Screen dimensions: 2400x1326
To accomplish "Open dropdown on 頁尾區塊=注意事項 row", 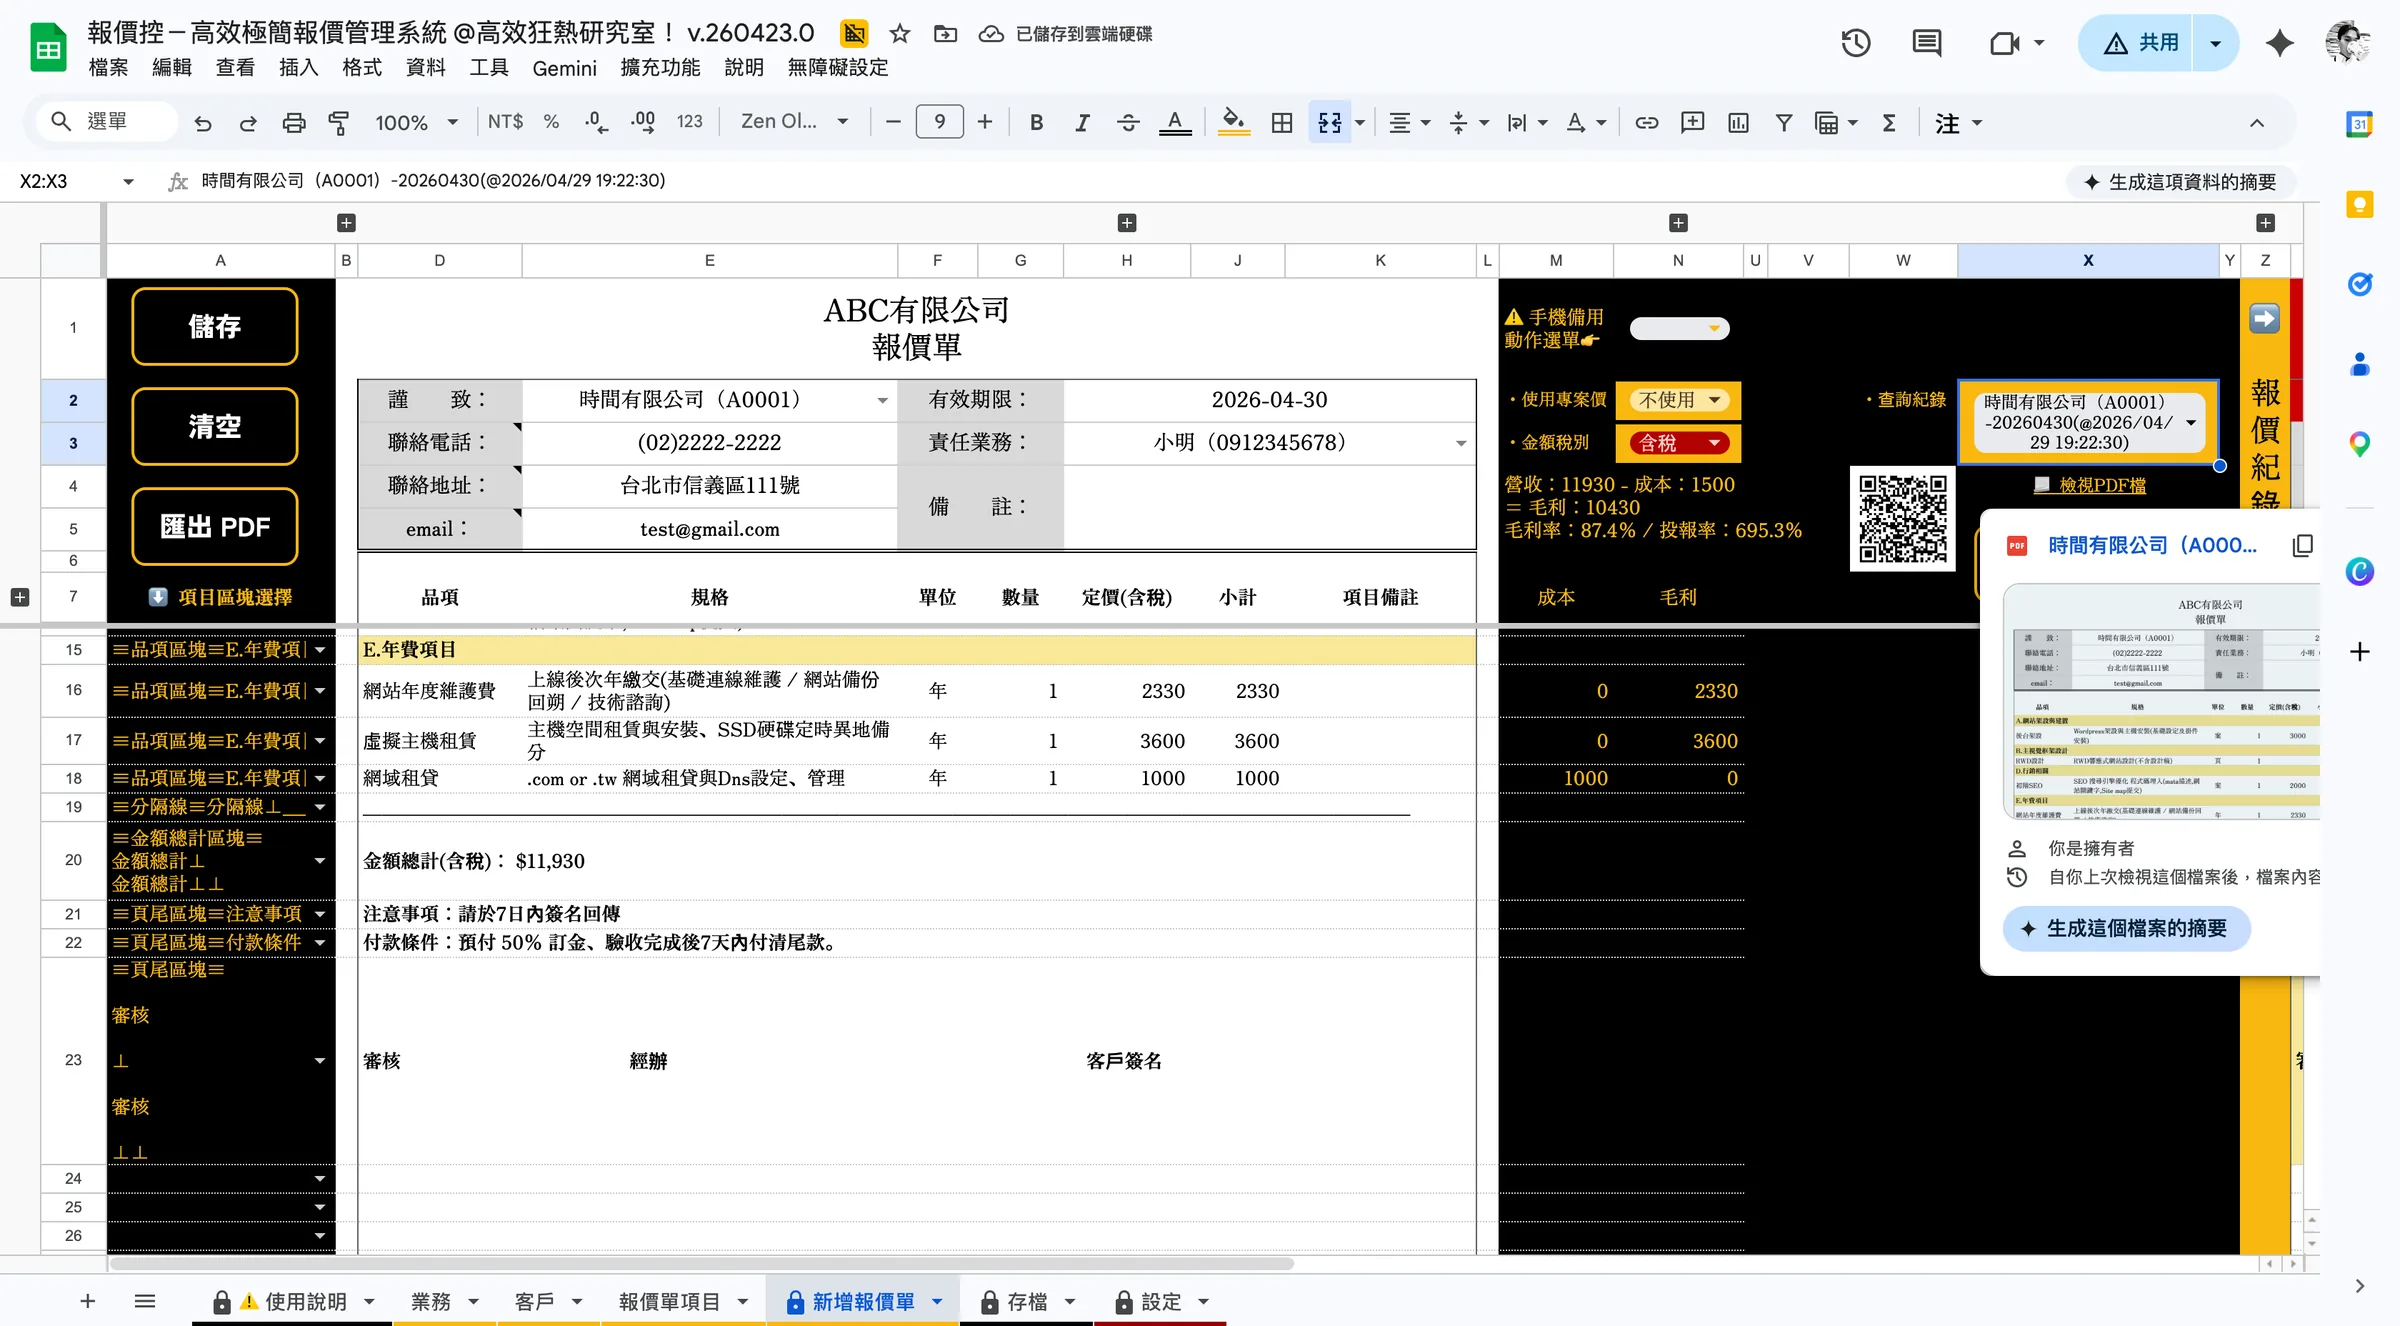I will tap(320, 914).
